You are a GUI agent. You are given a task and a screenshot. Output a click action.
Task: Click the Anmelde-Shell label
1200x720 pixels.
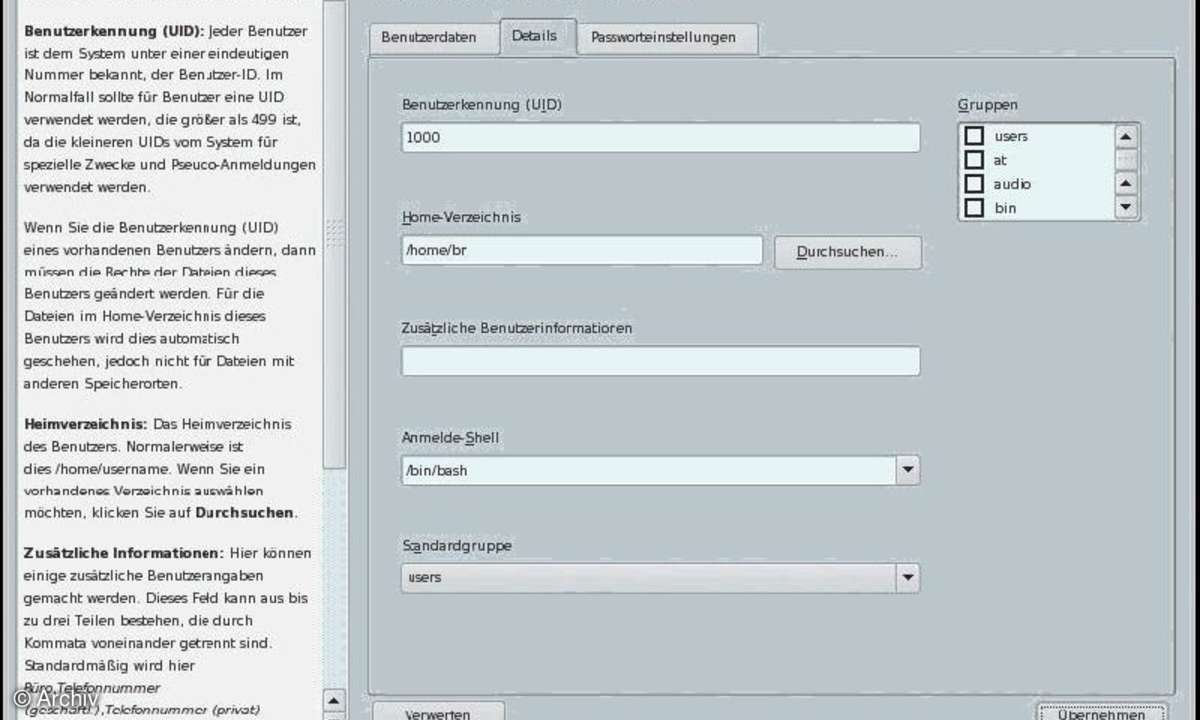pos(450,437)
